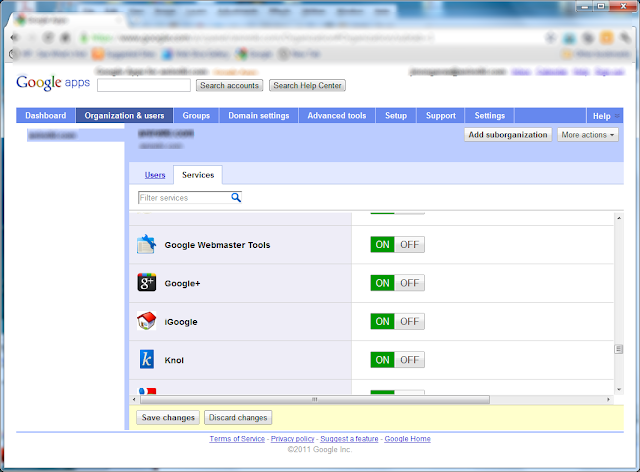Go to the Groups tab
The width and height of the screenshot is (640, 472).
(x=196, y=116)
